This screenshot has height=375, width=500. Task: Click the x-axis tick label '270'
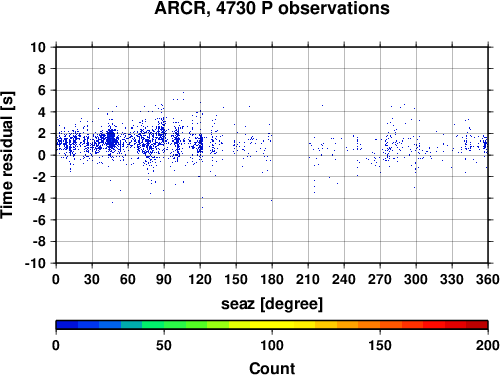[380, 279]
